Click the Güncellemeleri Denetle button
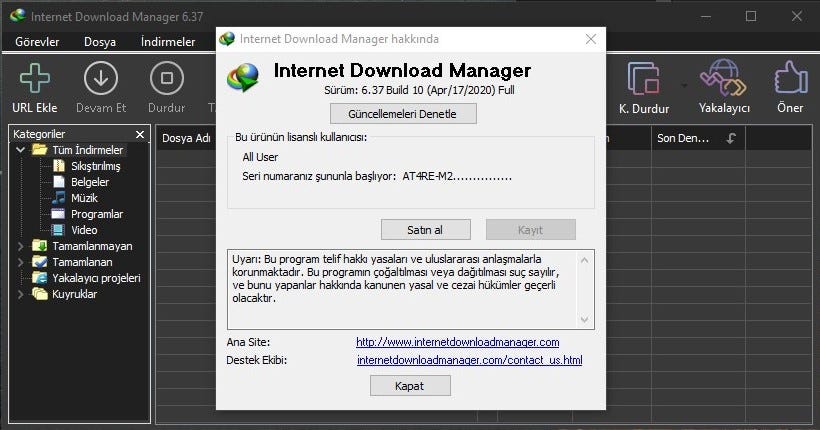 [x=403, y=114]
